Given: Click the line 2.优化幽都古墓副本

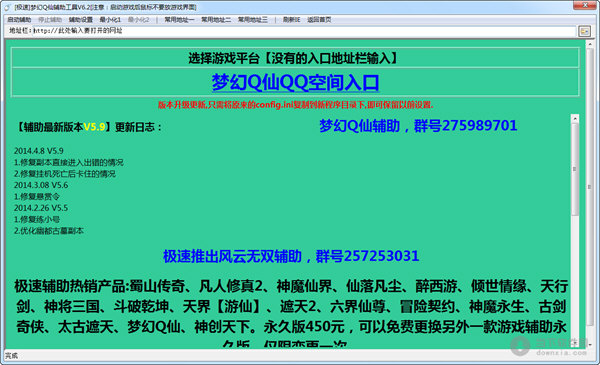Looking at the screenshot, I should pyautogui.click(x=49, y=231).
